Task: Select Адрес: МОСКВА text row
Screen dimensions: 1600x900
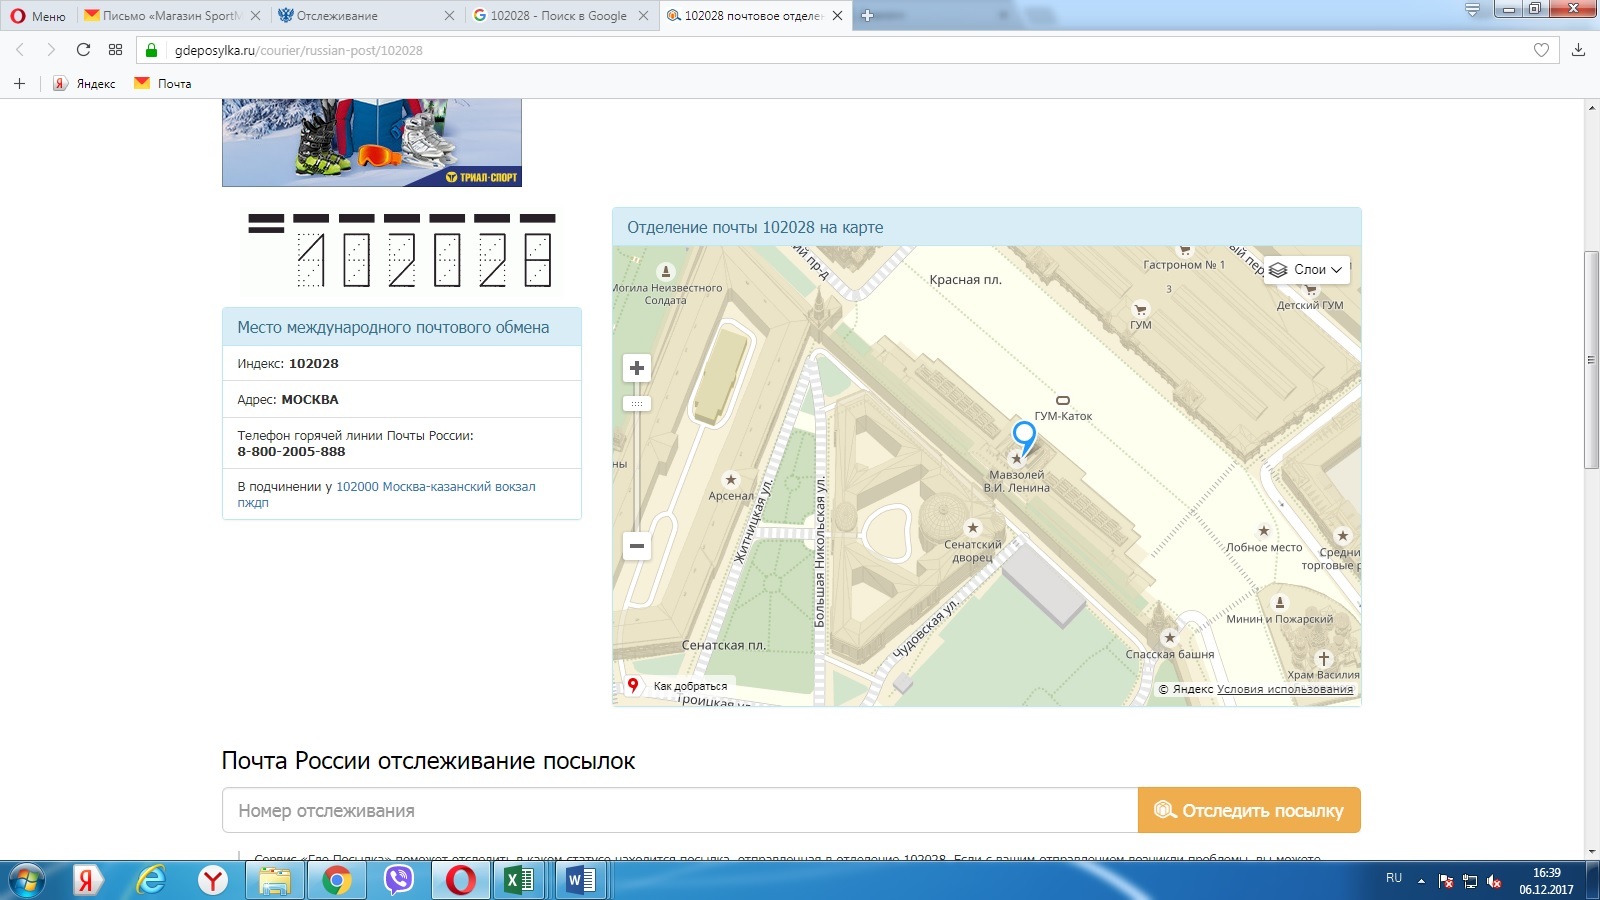Action: tap(401, 399)
